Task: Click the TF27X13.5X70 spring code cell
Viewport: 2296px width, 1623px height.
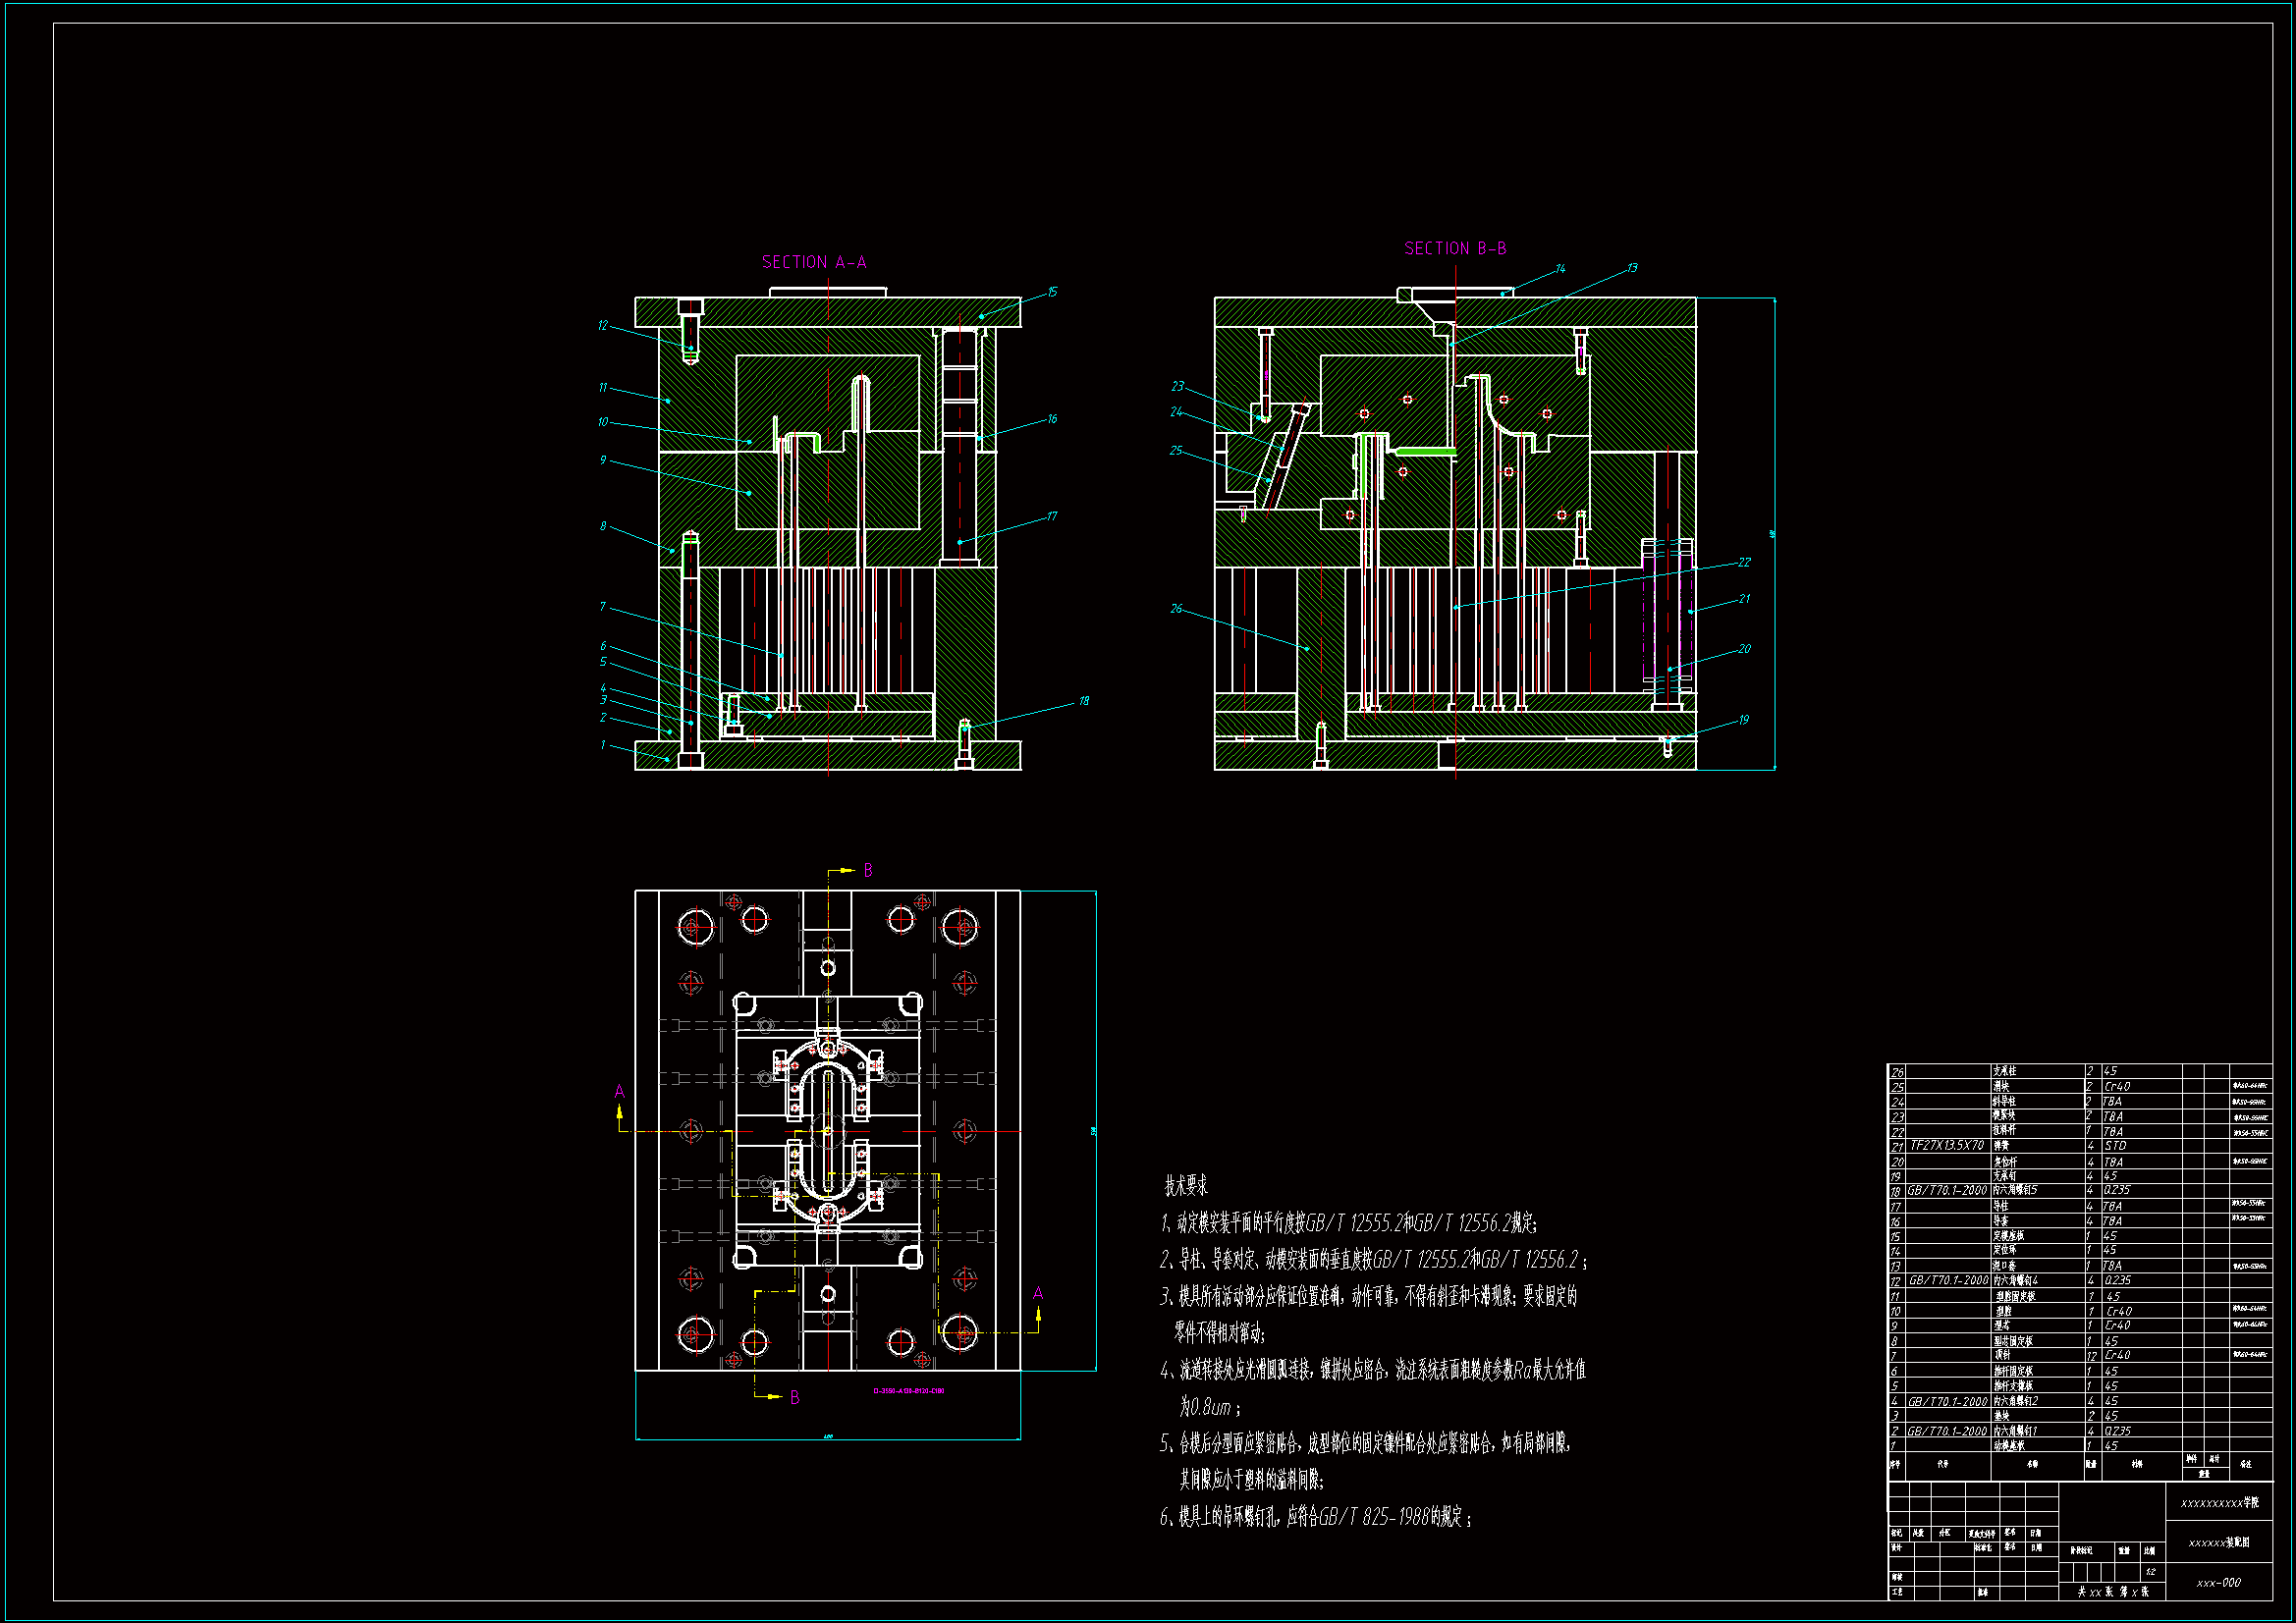Action: [1946, 1146]
